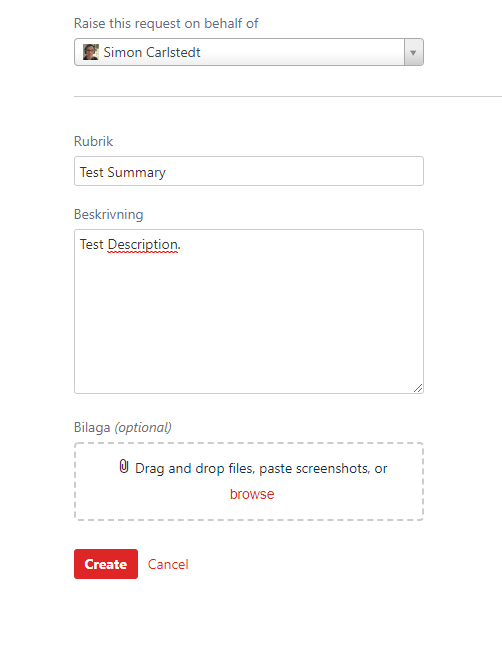Cancel the request form

pos(168,564)
